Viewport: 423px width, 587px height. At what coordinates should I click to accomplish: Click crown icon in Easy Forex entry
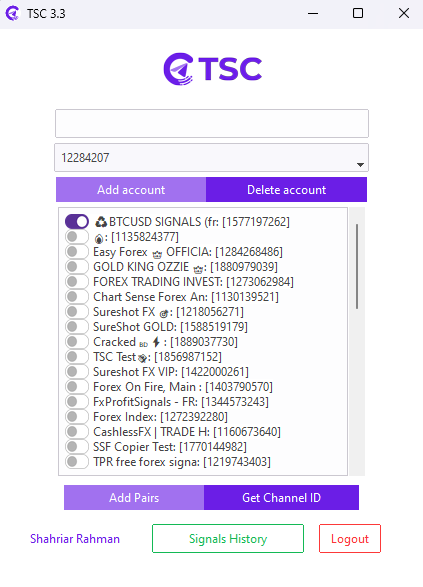pos(157,254)
